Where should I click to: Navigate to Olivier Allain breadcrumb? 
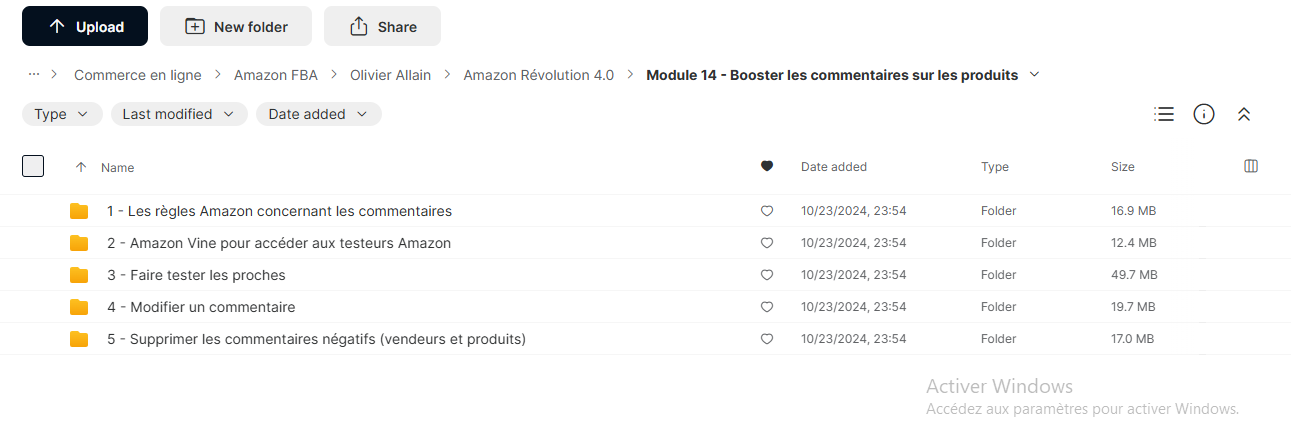390,75
